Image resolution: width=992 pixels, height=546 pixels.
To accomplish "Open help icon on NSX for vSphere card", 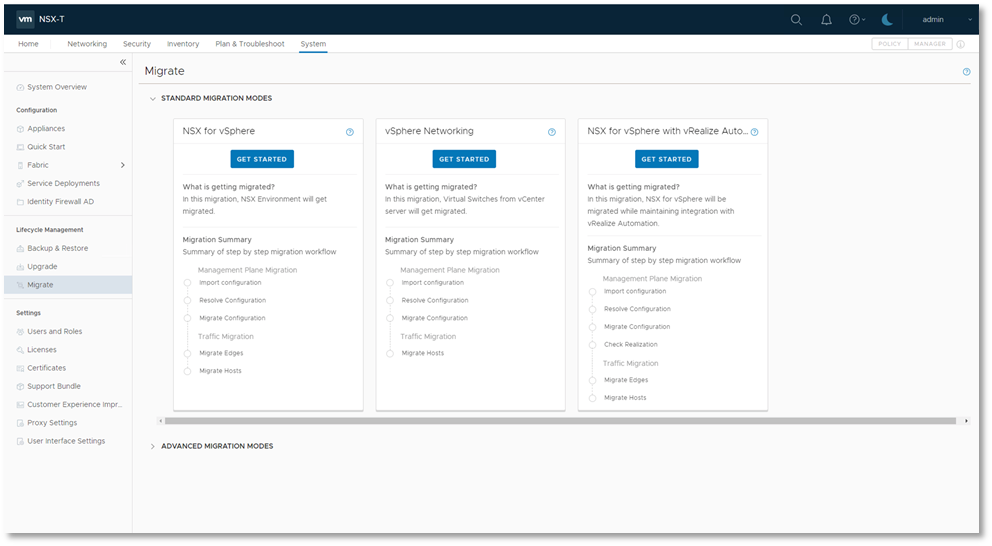I will pos(350,132).
